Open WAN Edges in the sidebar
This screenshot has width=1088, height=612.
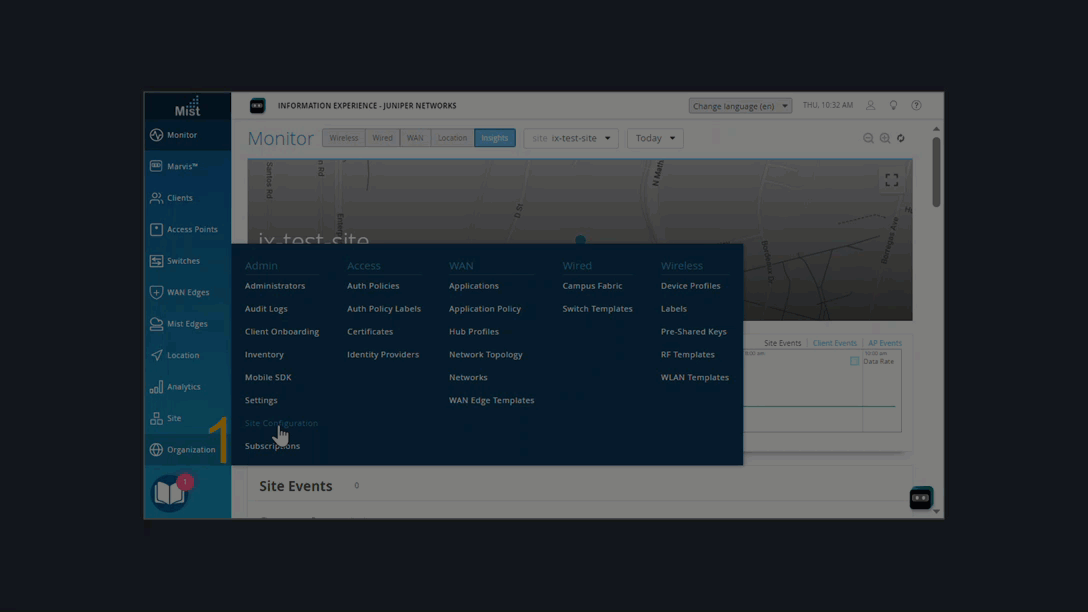[x=187, y=292]
